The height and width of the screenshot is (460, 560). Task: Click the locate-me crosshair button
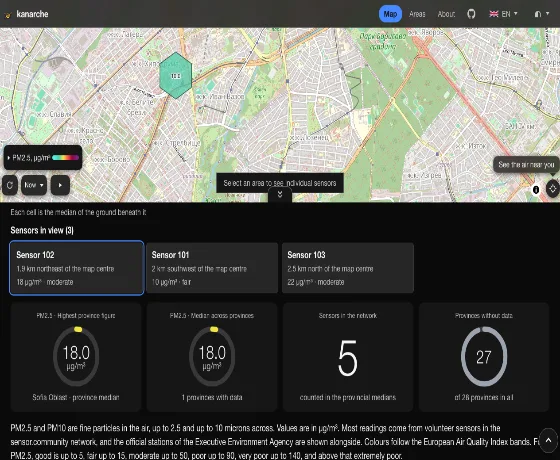tap(552, 188)
